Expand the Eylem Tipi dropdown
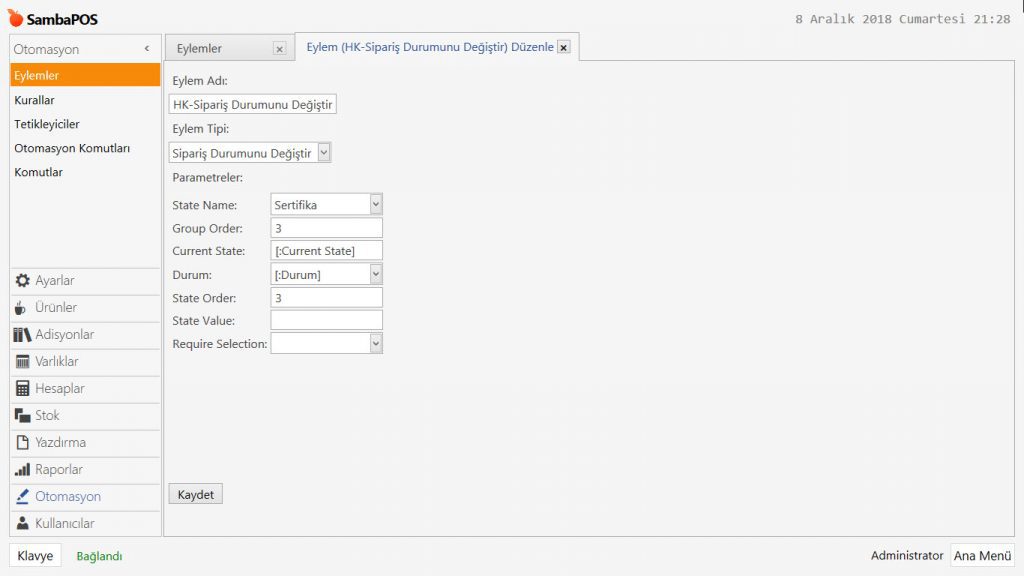This screenshot has height=576, width=1024. (323, 153)
